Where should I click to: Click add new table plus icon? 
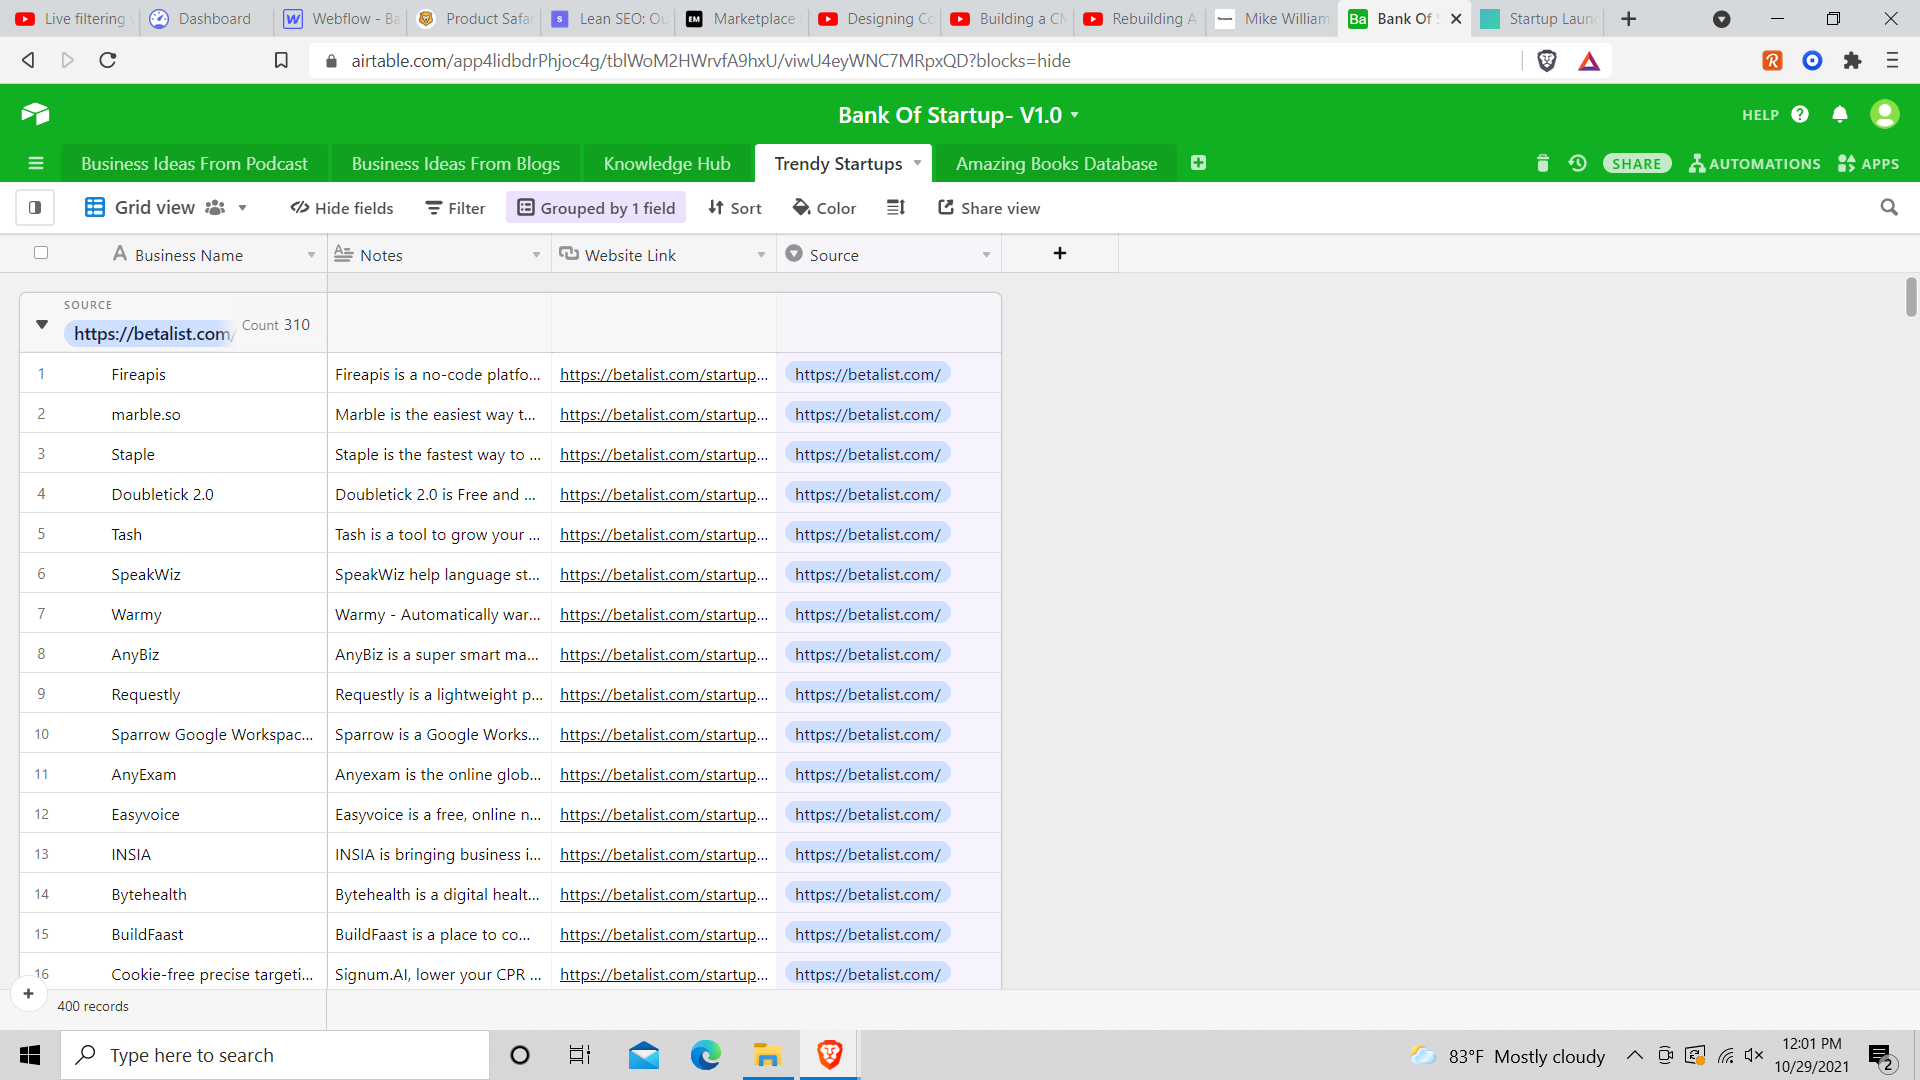[x=1198, y=163]
